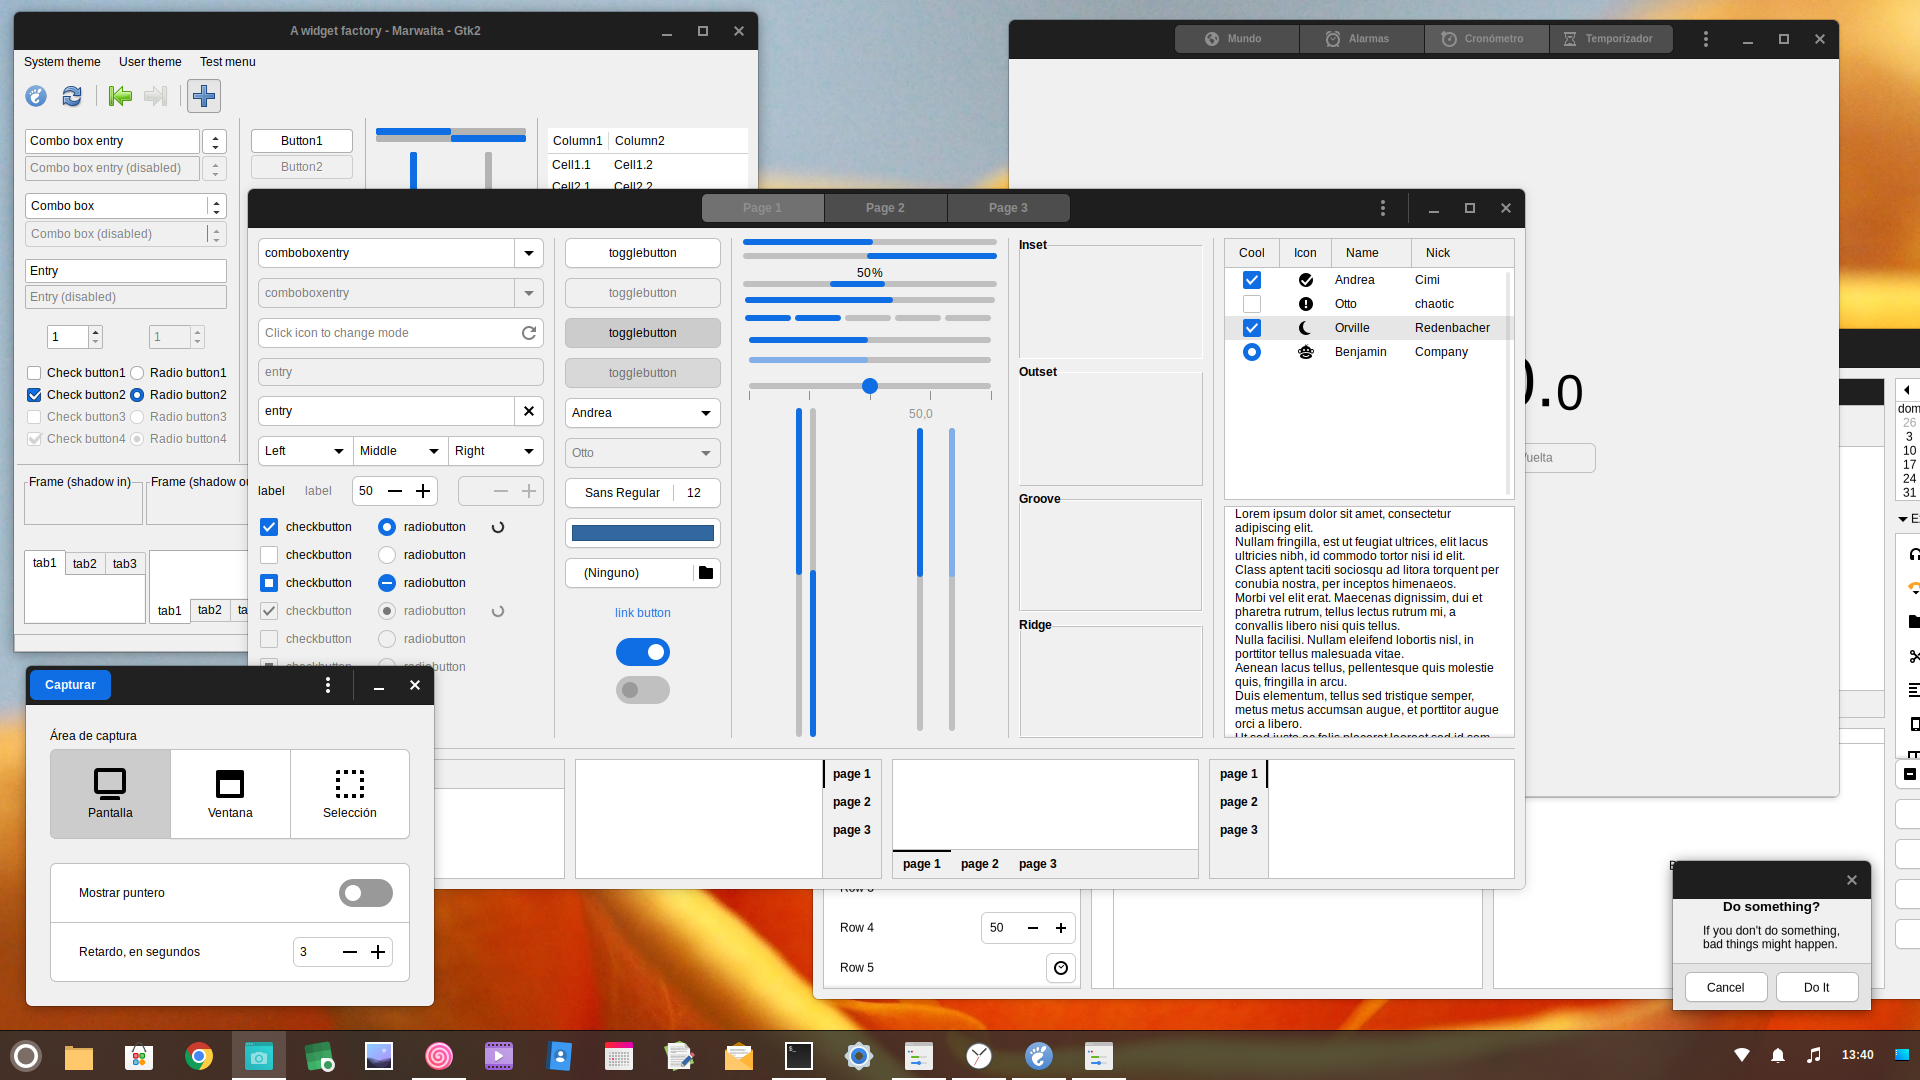Open the Test menu
Screen dimensions: 1920x1080
[x=227, y=62]
